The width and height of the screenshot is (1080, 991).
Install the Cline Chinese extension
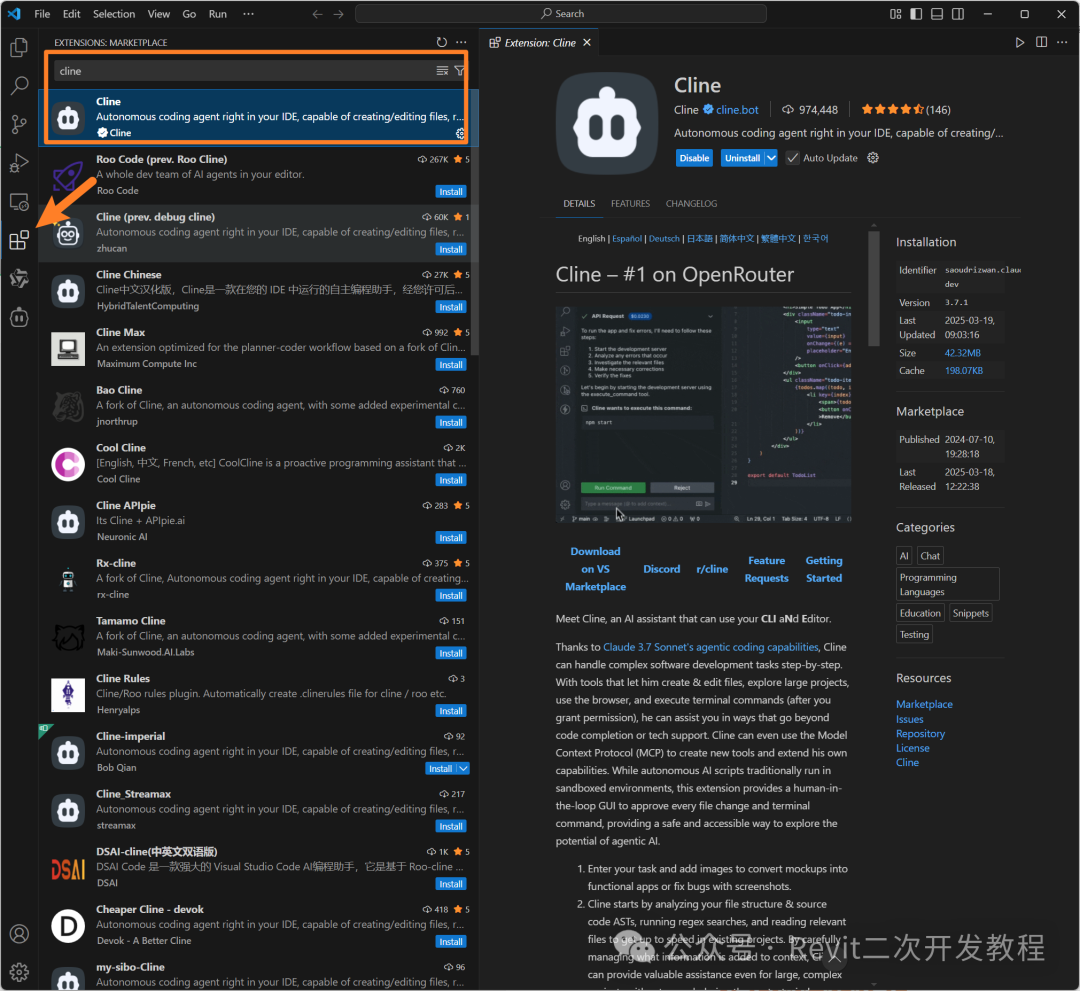coord(451,307)
